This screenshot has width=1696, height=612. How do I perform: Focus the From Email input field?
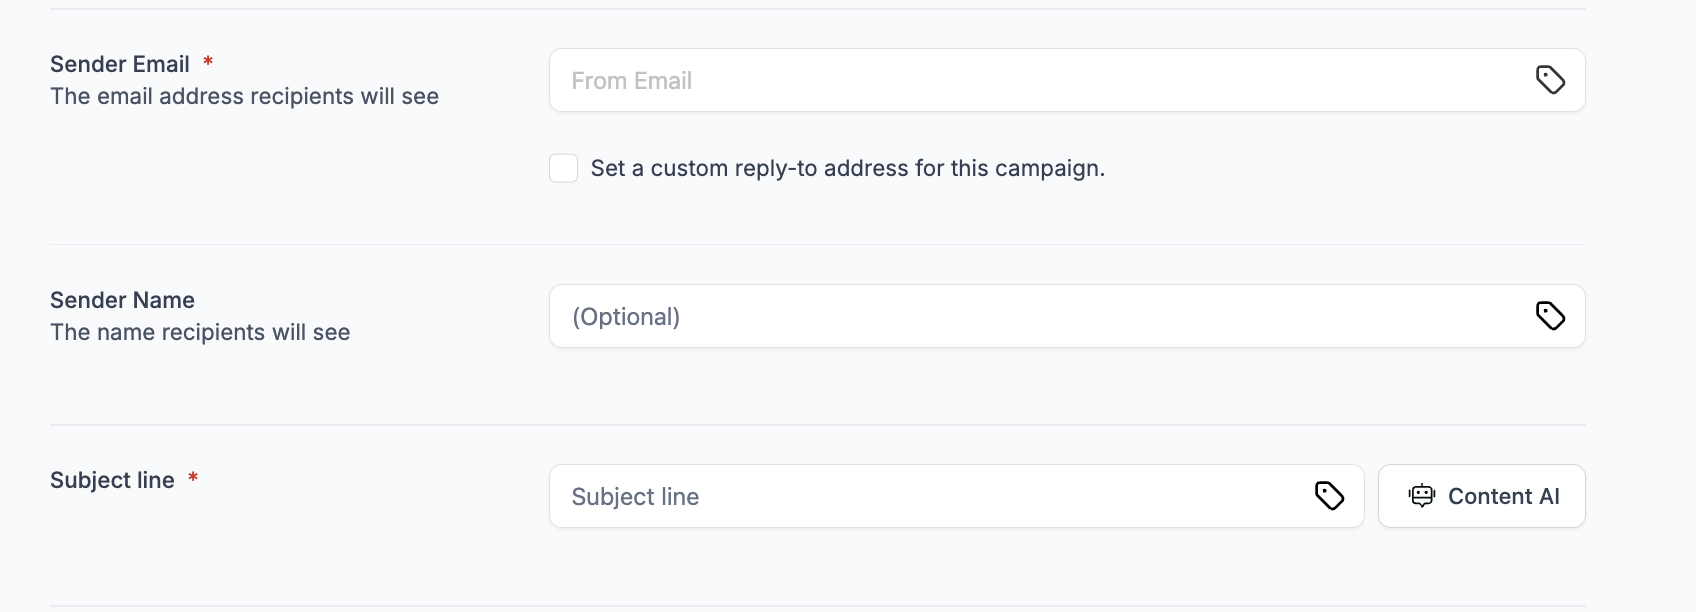(1067, 80)
